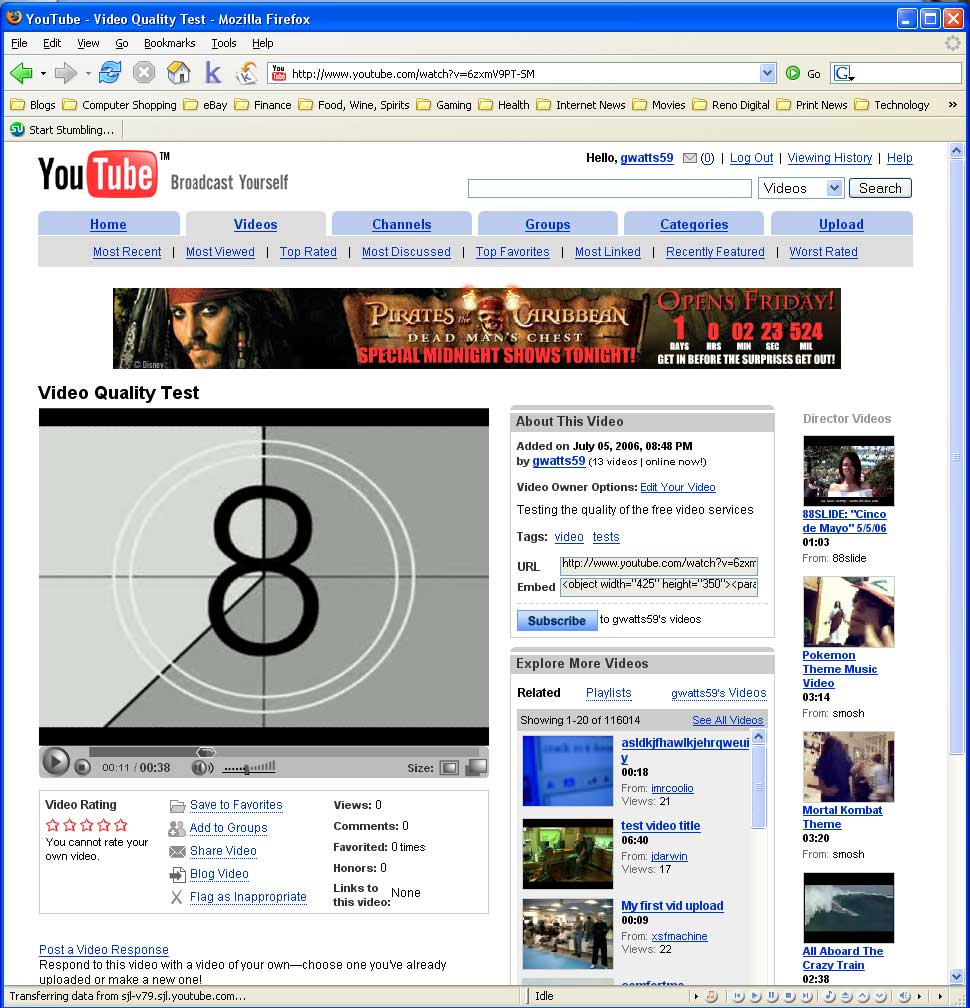970x1008 pixels.
Task: Switch to the Channels tab
Action: point(402,224)
